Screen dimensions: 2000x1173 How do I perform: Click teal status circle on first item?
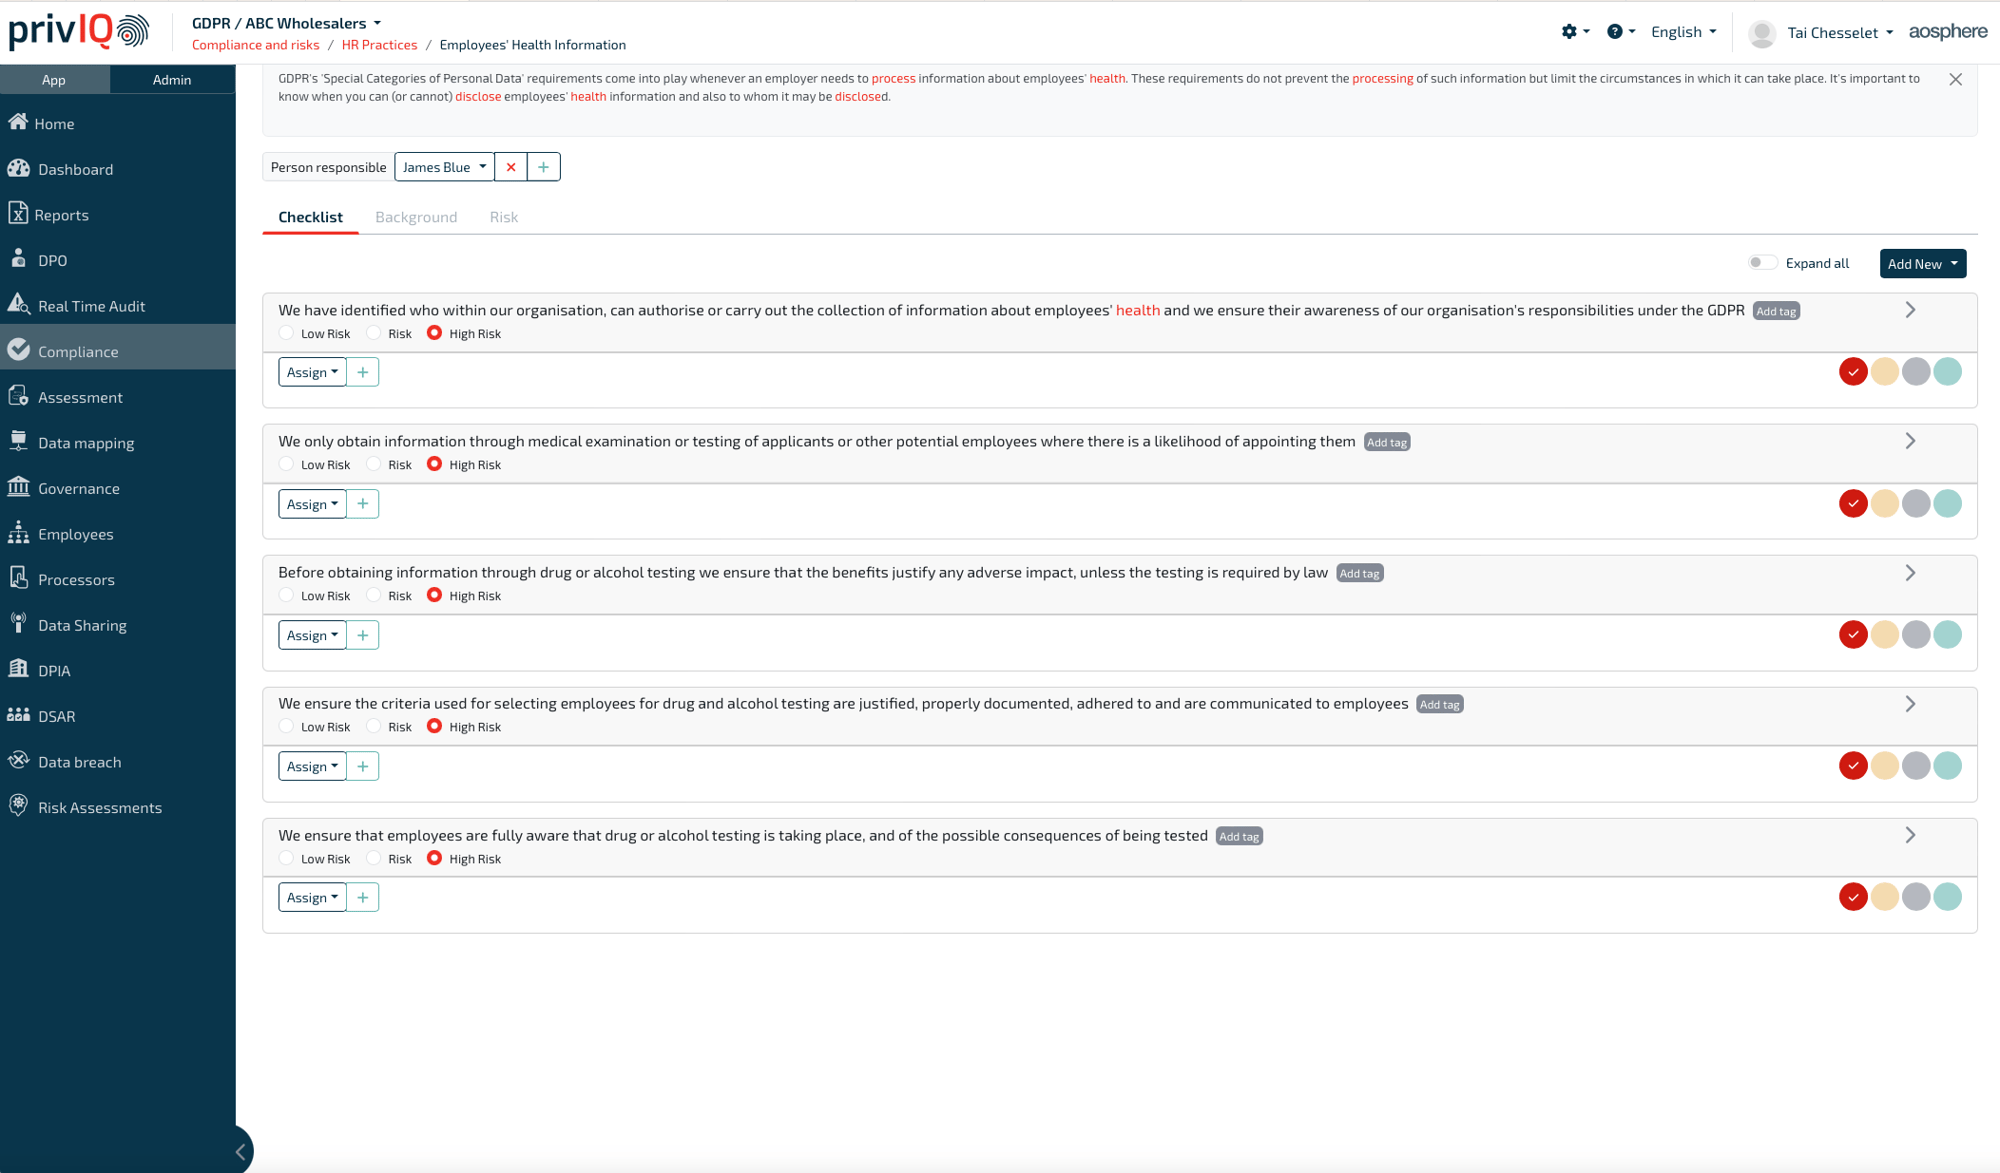pos(1947,372)
